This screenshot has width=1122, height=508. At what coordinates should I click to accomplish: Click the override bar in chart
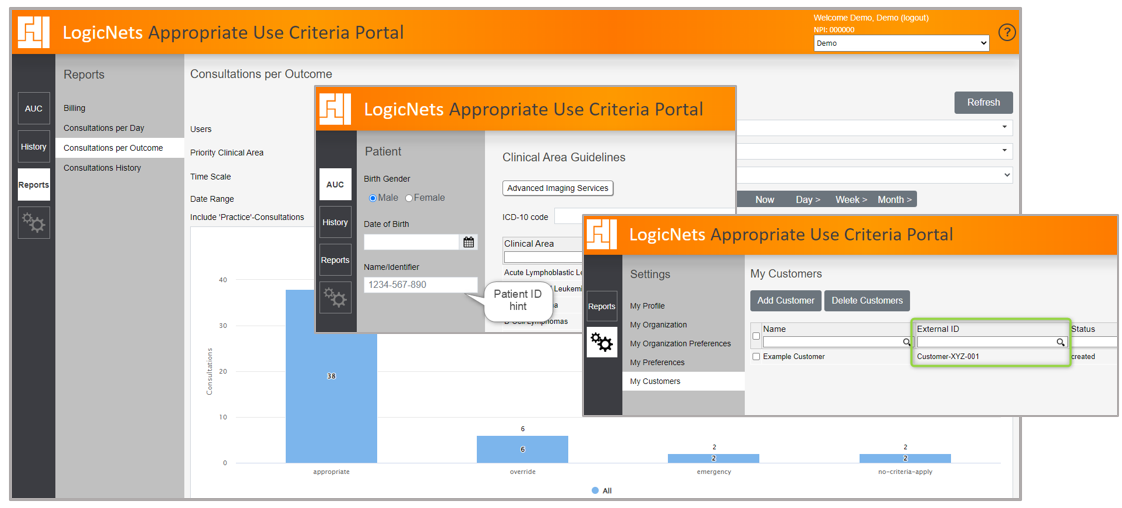tap(522, 449)
